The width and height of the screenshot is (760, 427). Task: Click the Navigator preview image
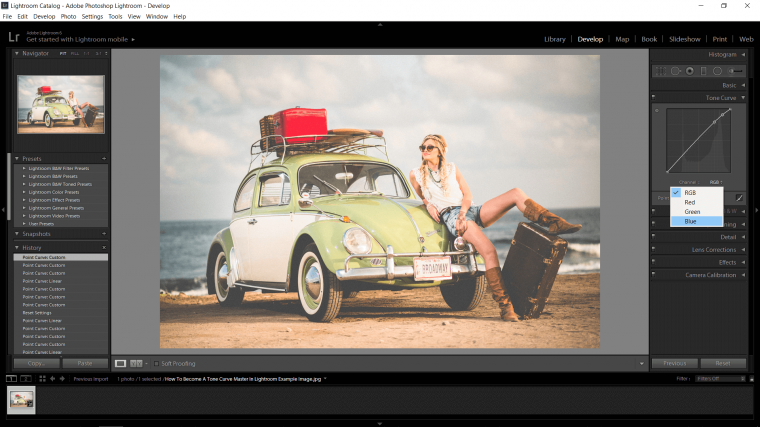(61, 104)
